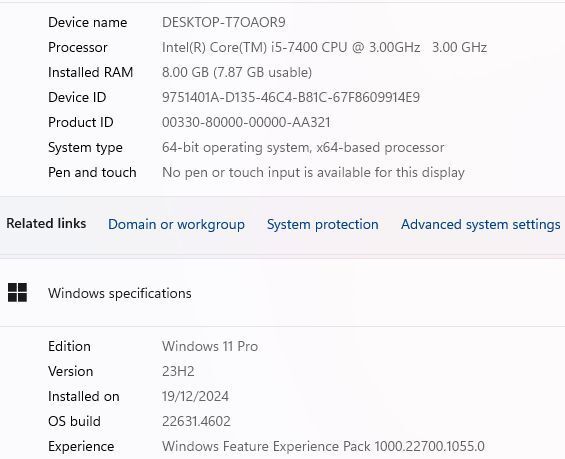Click the Installed RAM value 8.00 GB
The width and height of the screenshot is (565, 459).
[237, 72]
